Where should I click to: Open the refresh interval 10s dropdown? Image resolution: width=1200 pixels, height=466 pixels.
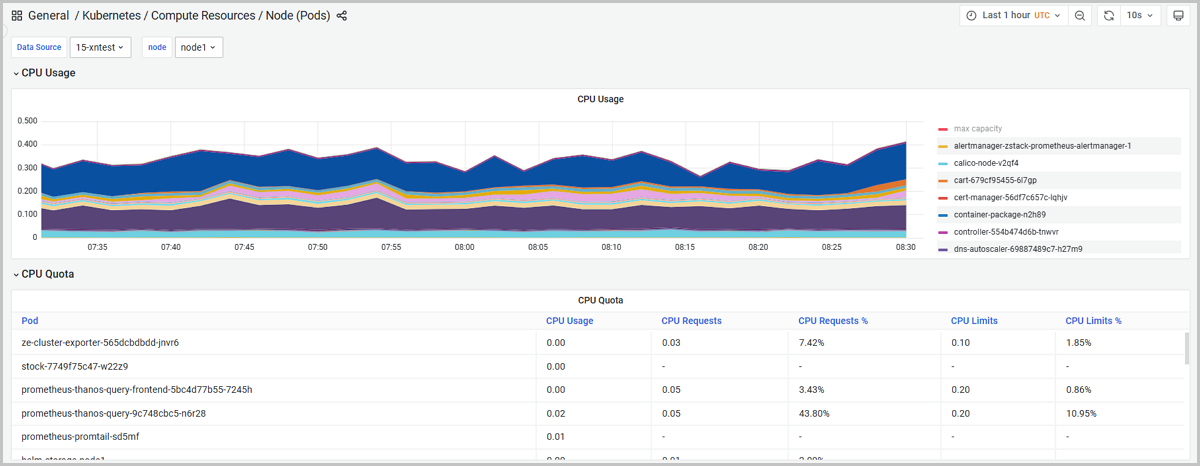[x=1140, y=16]
